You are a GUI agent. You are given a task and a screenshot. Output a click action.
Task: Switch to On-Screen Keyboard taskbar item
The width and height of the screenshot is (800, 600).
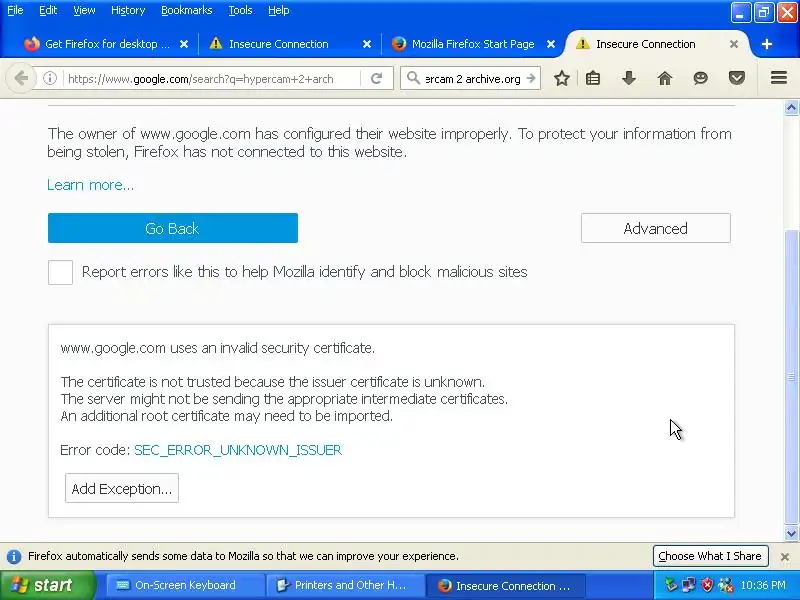(184, 585)
